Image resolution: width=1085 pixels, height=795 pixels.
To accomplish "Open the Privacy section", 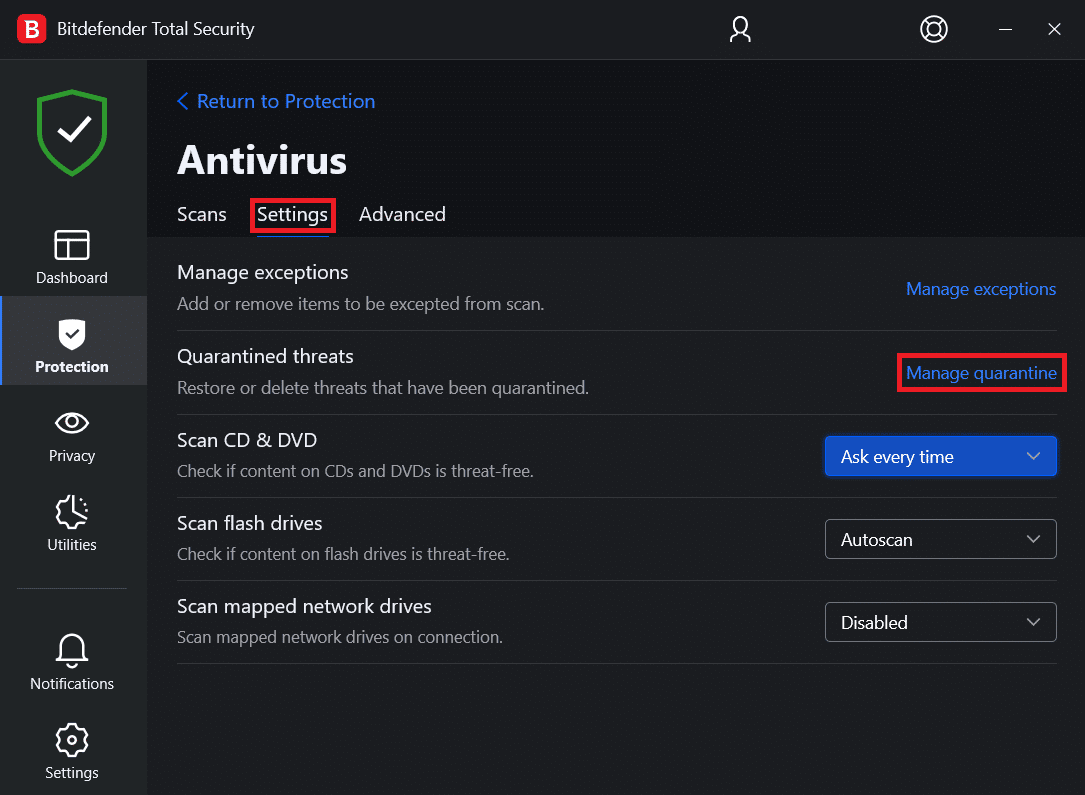I will click(71, 436).
